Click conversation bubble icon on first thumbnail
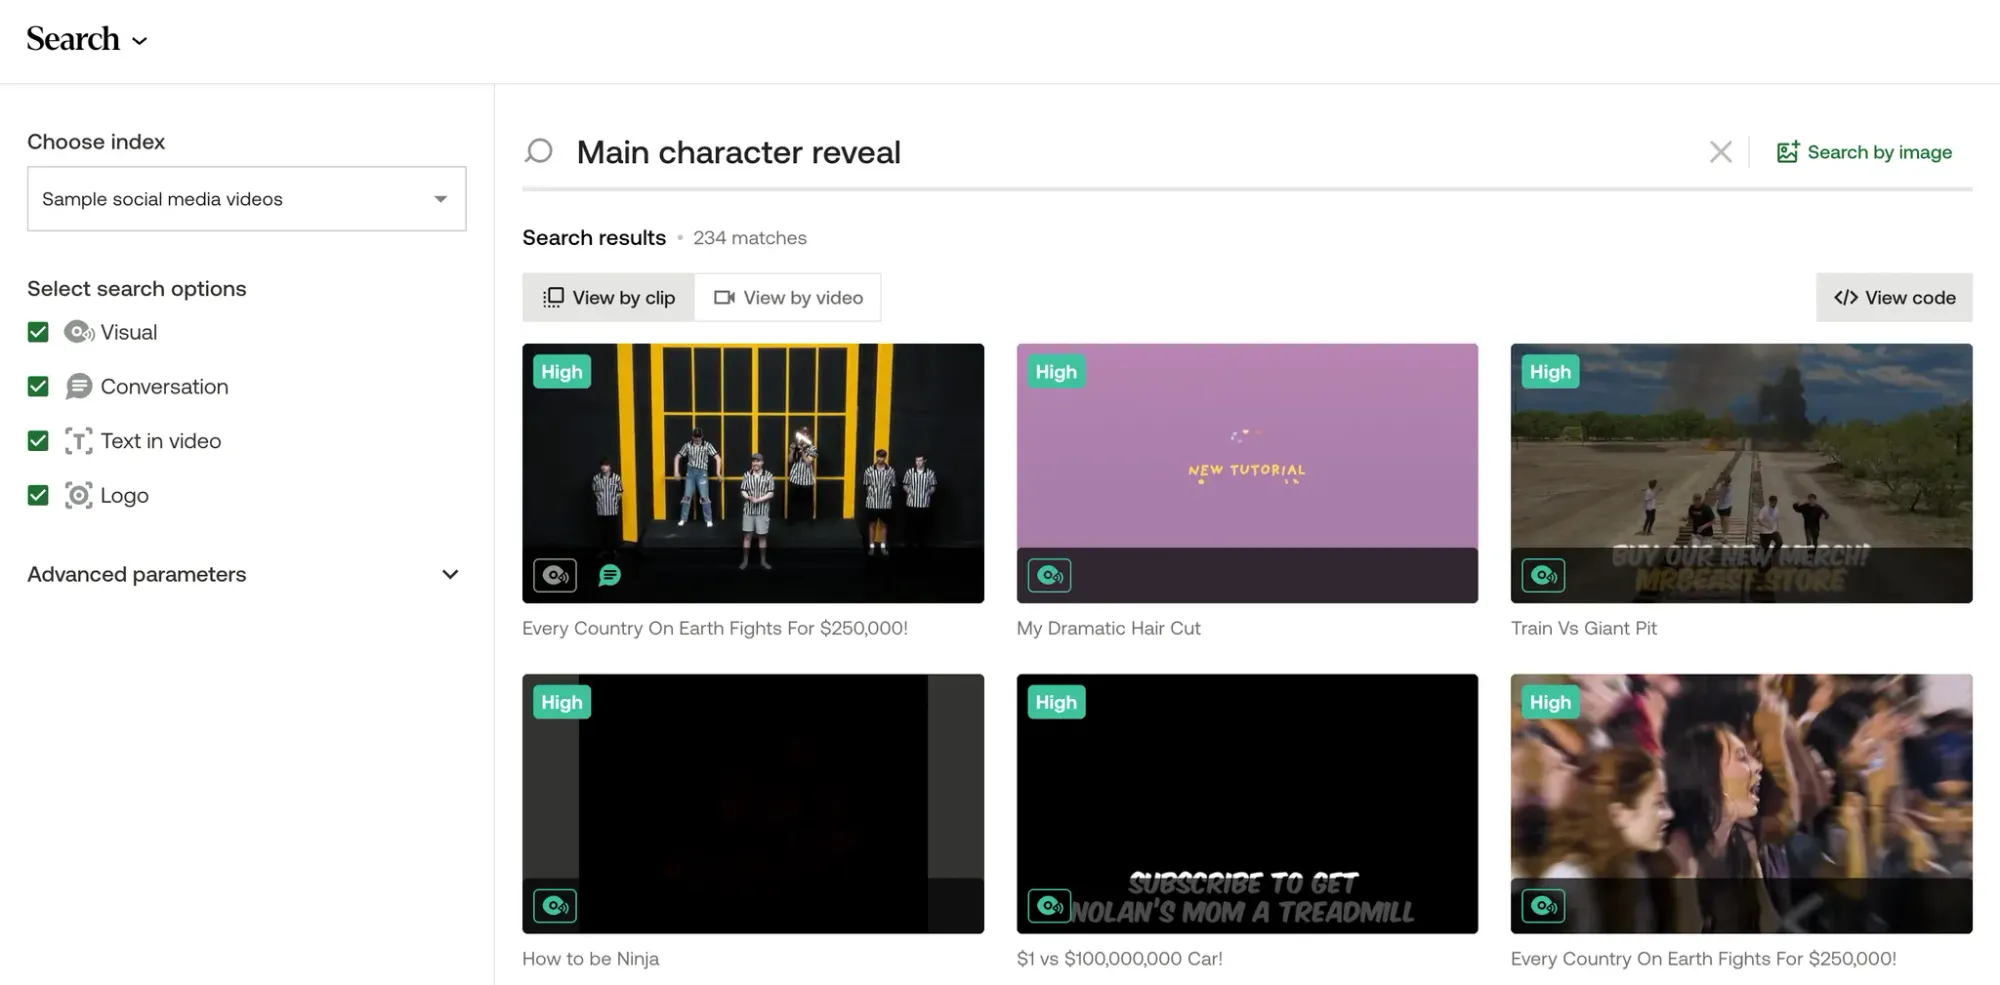Screen dimensions: 2000x985 pyautogui.click(x=609, y=575)
